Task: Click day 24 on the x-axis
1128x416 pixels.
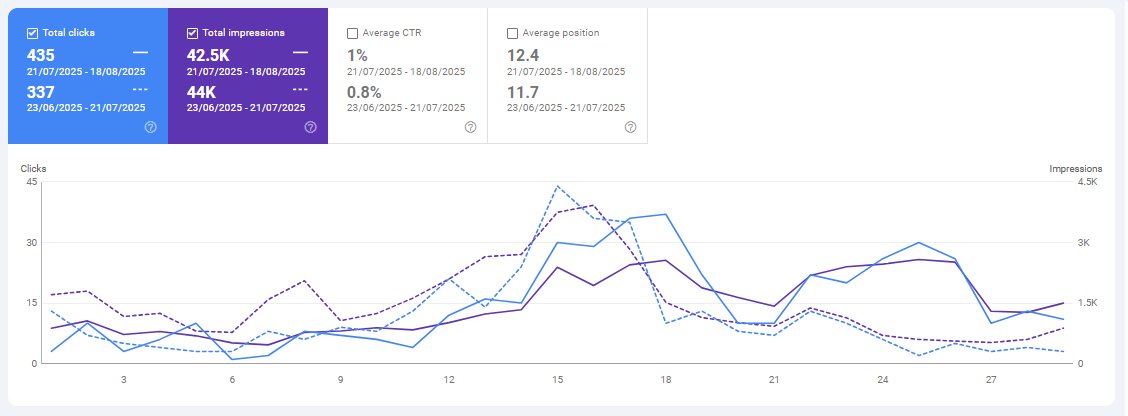Action: coord(883,379)
